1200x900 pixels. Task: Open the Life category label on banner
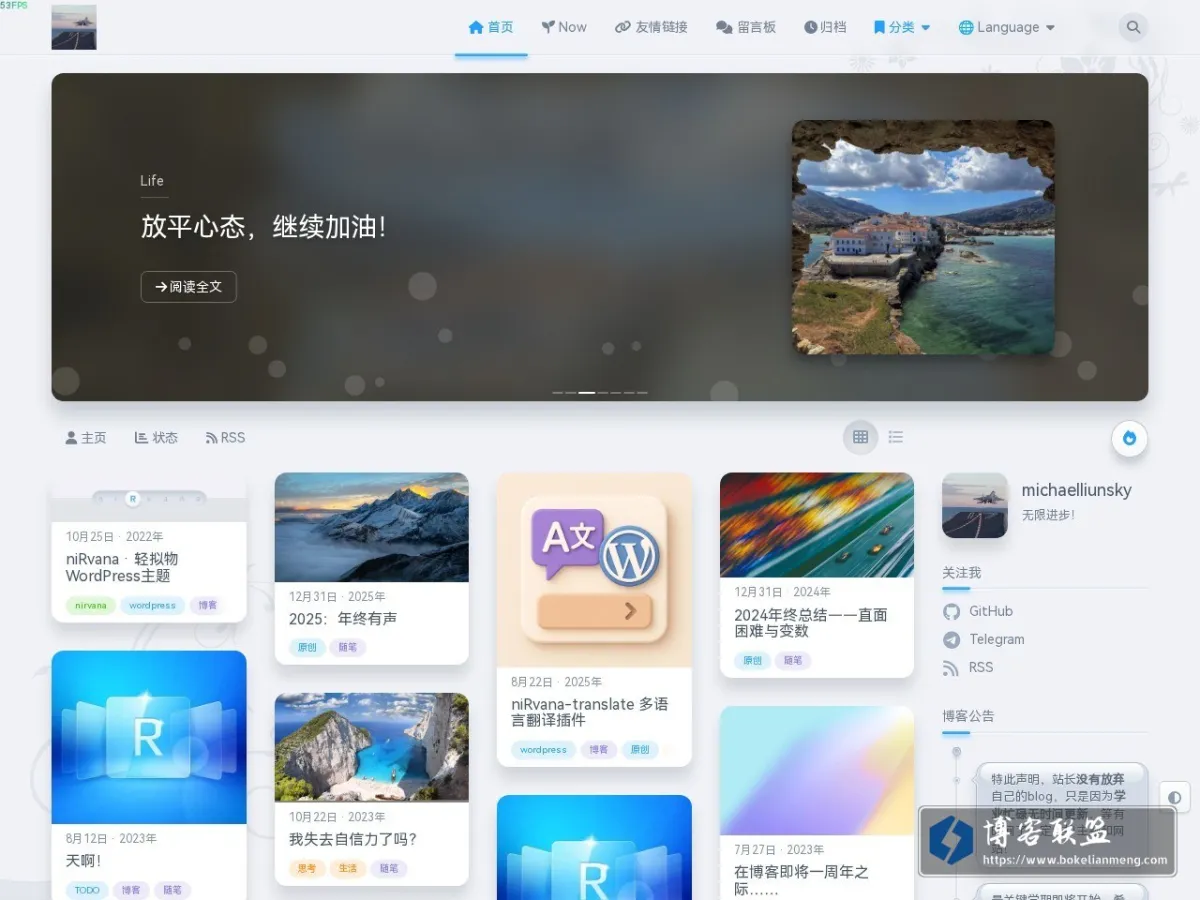coord(152,181)
